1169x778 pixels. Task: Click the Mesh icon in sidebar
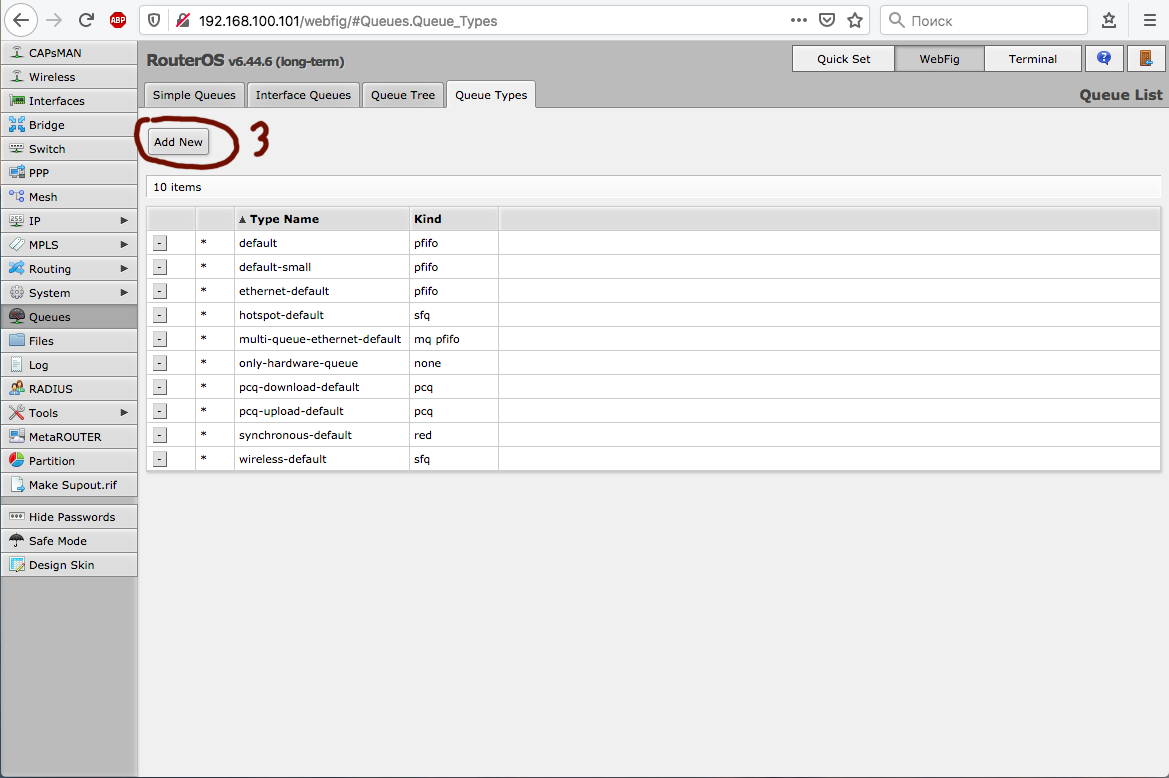(16, 197)
